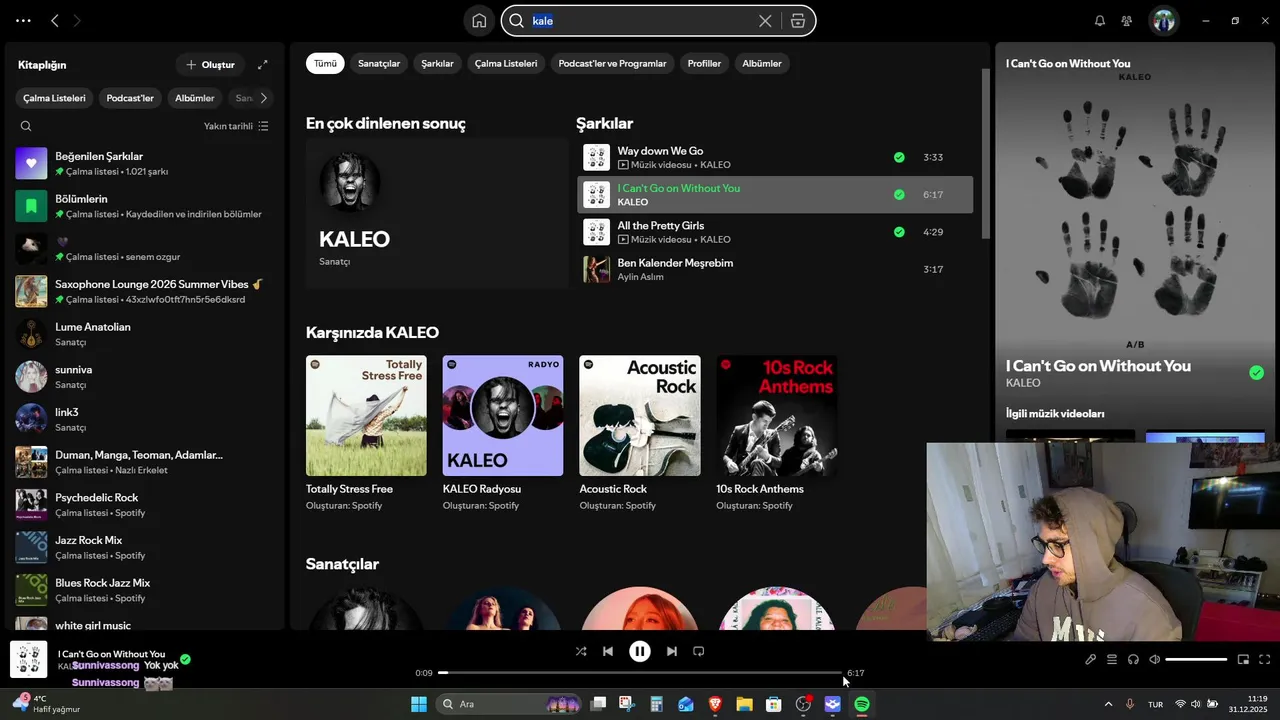This screenshot has height=720, width=1280.
Task: Enter full screen player mode
Action: 1265,659
